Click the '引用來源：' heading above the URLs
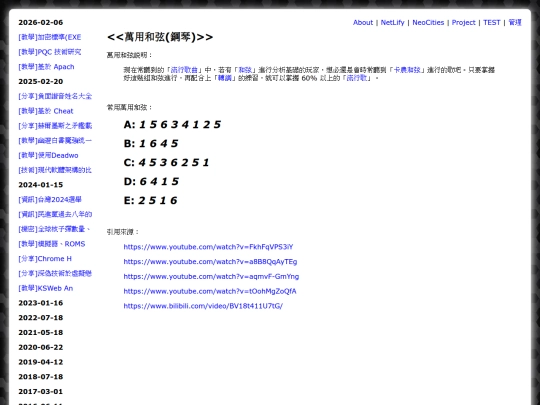540x405 pixels. tap(123, 232)
